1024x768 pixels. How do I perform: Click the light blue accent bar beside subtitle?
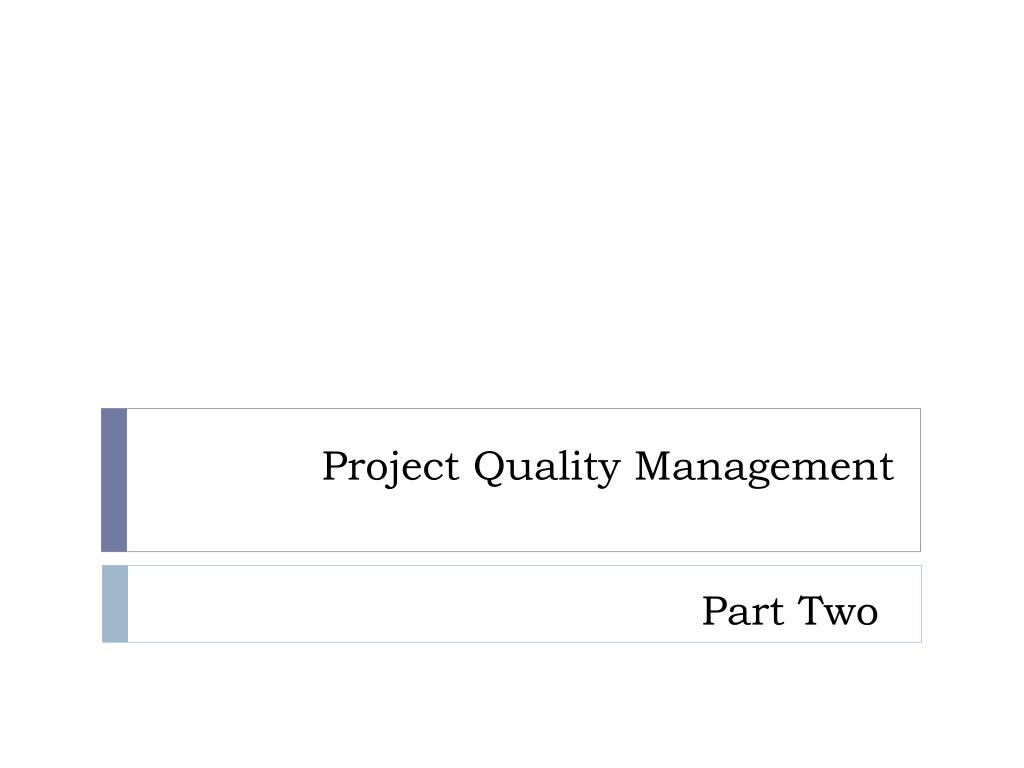[115, 604]
